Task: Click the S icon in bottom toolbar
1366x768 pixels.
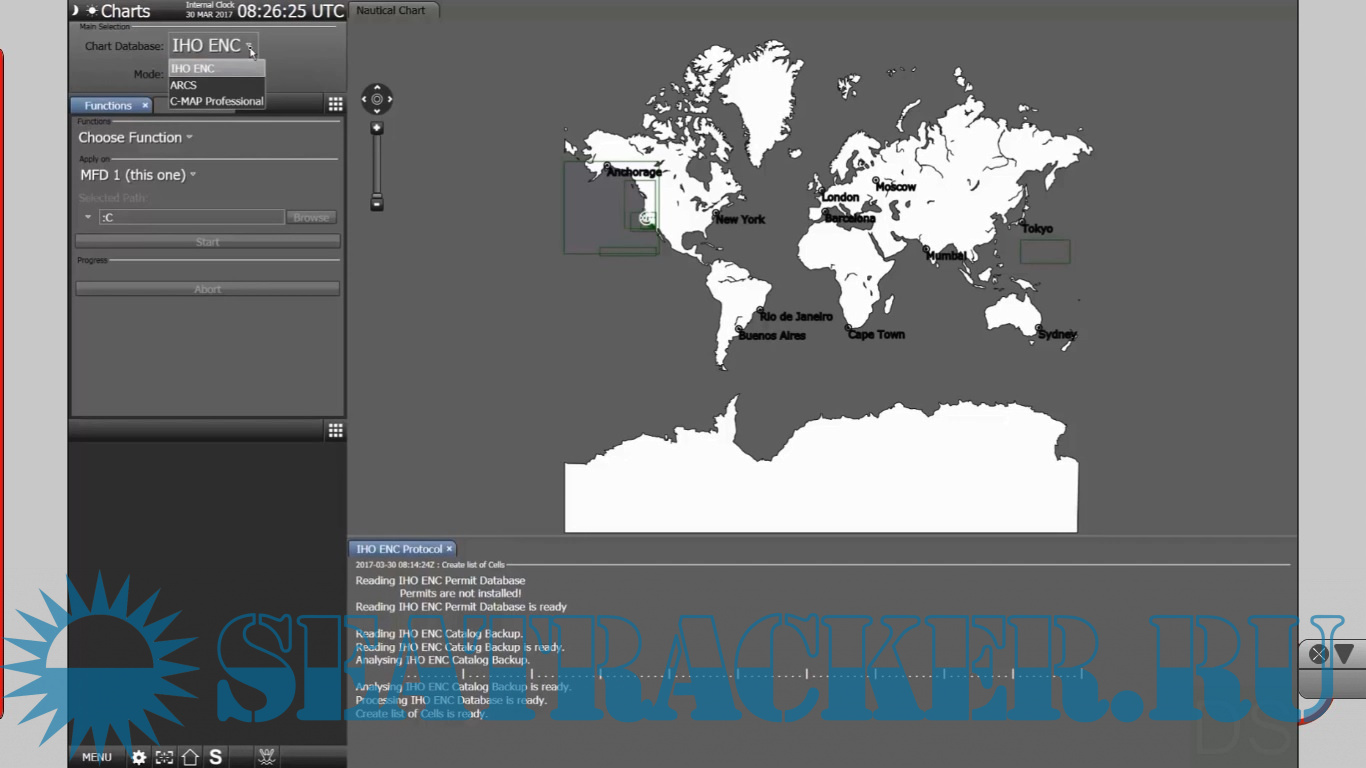Action: 215,757
